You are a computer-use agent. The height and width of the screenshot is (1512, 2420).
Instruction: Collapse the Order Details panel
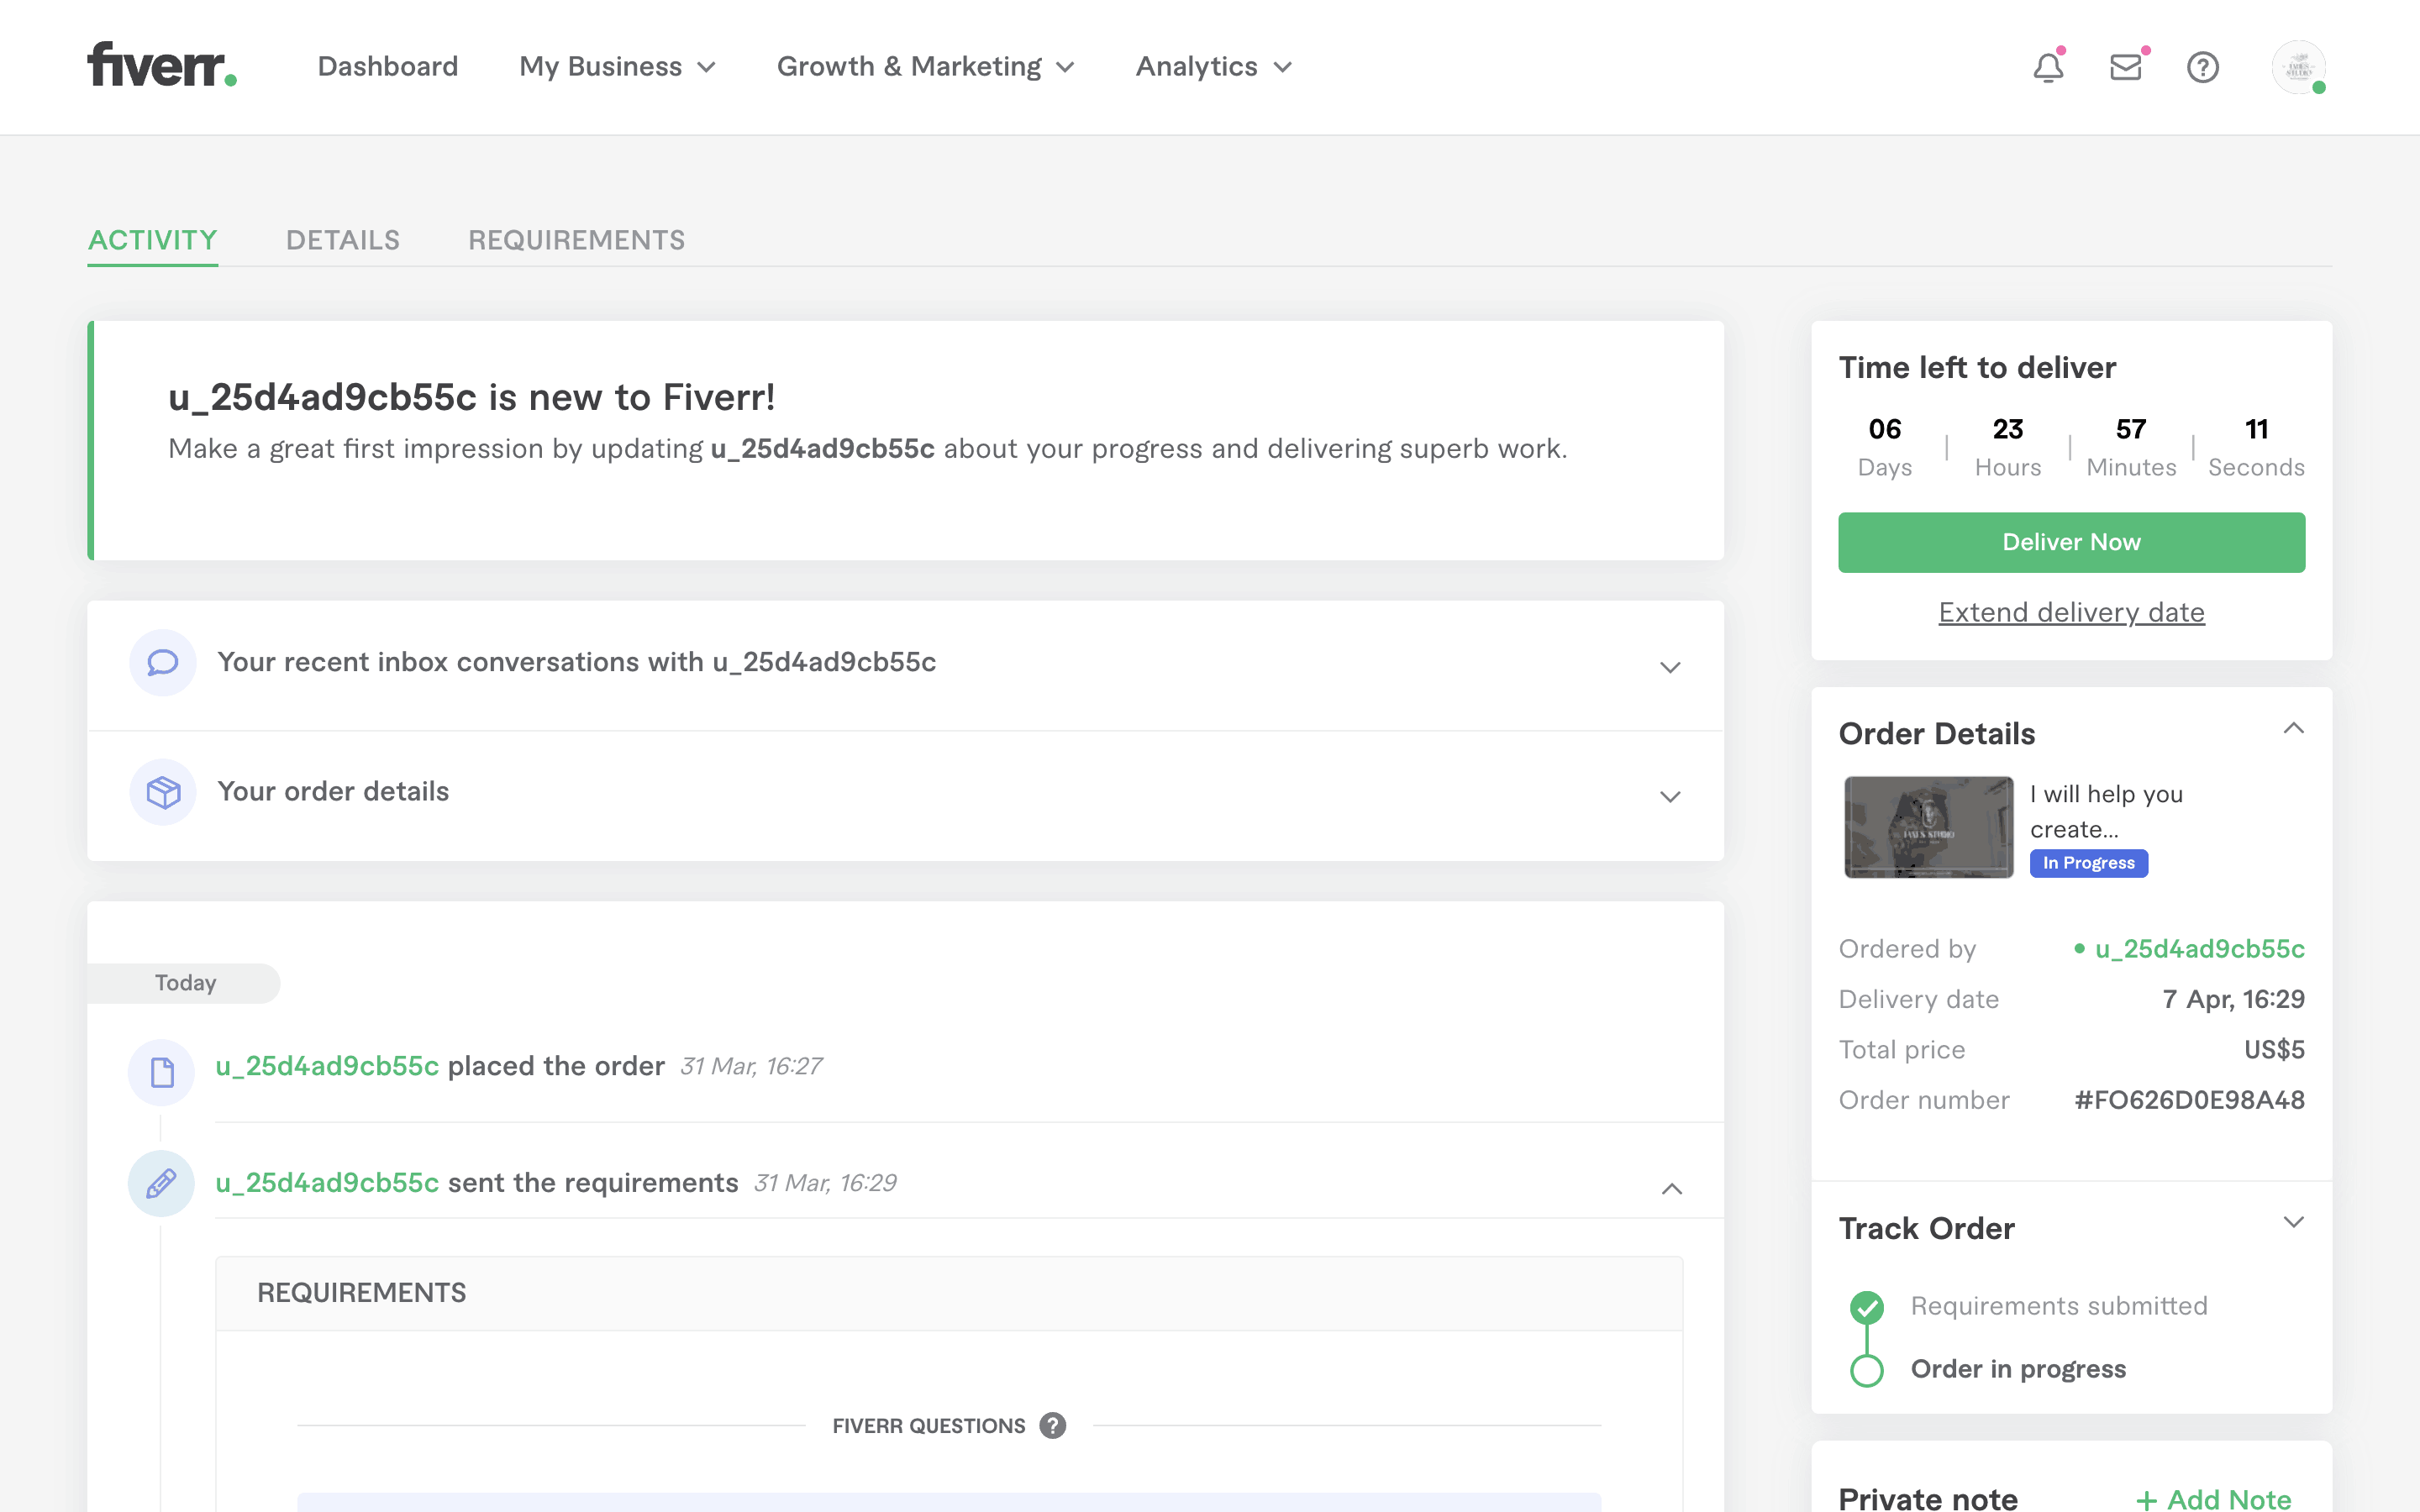(x=2295, y=728)
